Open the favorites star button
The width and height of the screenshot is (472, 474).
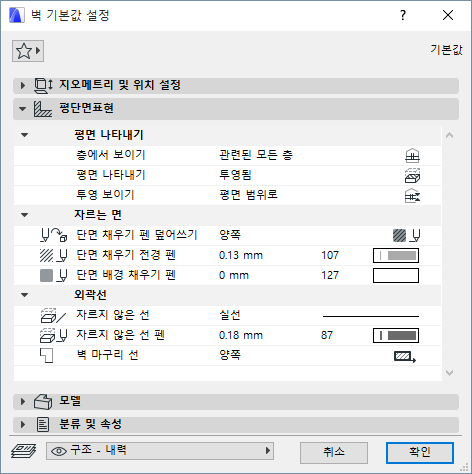coord(28,51)
